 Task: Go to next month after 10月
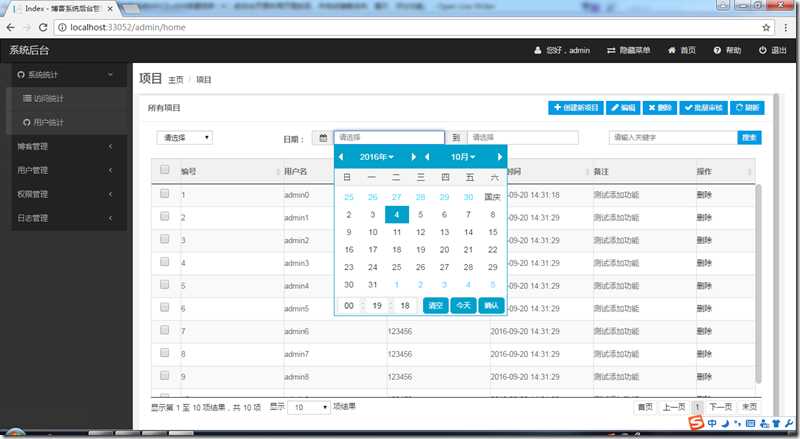point(500,157)
